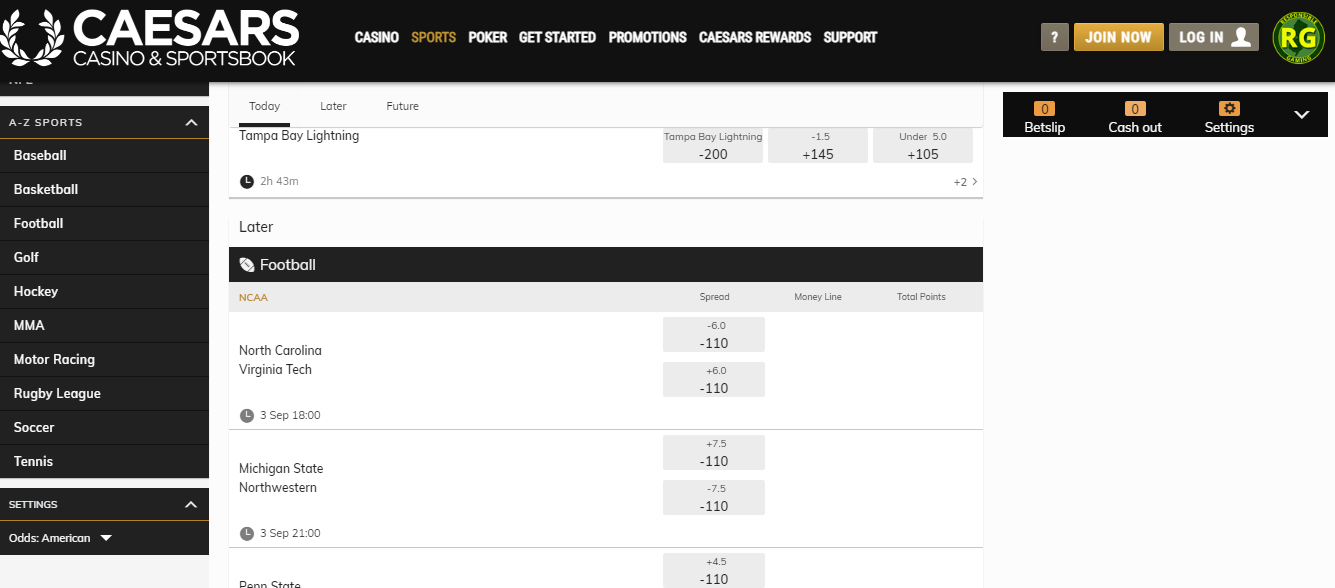Switch to the Future tab

pos(403,106)
